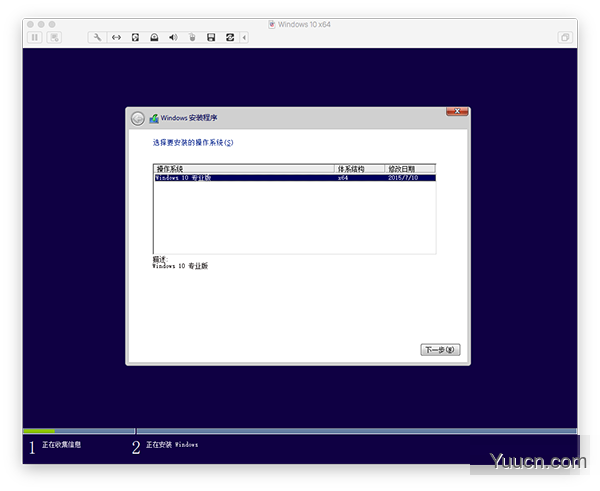Click the CD/DVD drive icon
The image size is (600, 491).
point(154,37)
